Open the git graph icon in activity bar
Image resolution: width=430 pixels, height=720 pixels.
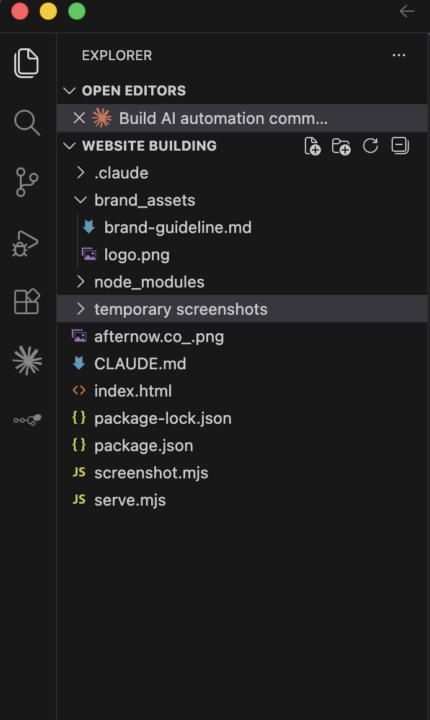point(27,419)
